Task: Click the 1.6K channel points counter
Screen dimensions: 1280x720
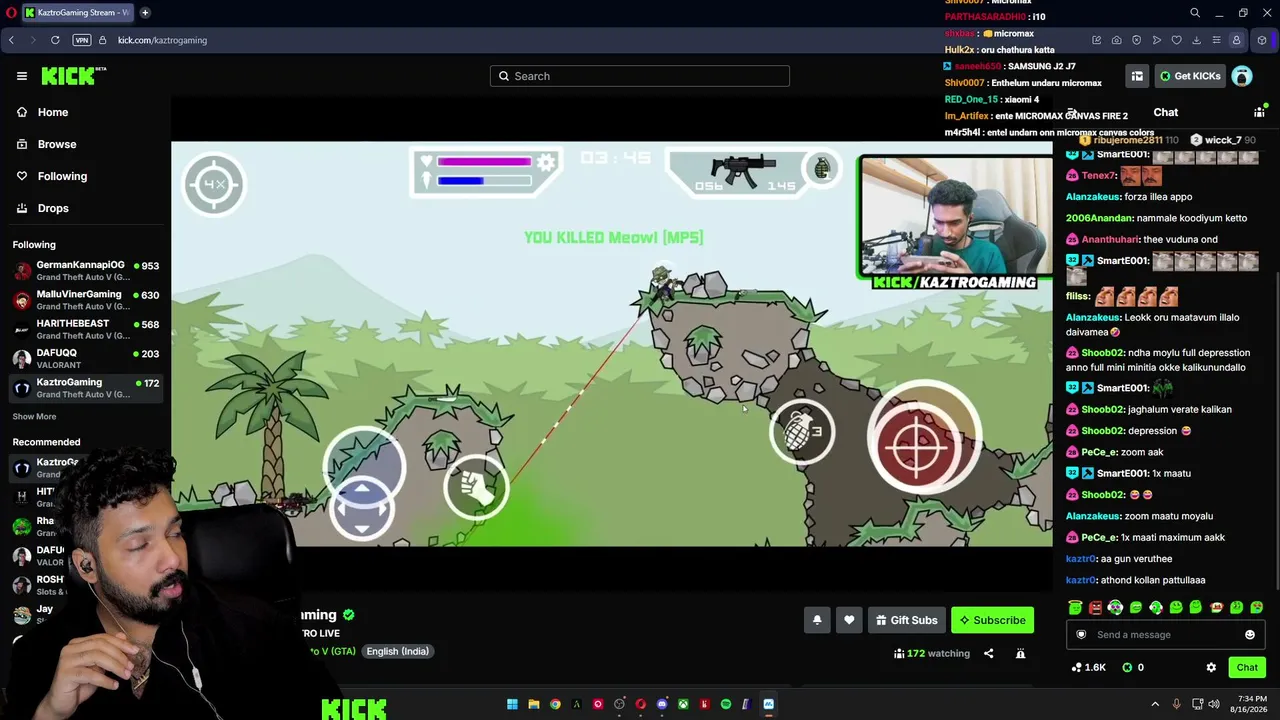Action: [x=1088, y=667]
